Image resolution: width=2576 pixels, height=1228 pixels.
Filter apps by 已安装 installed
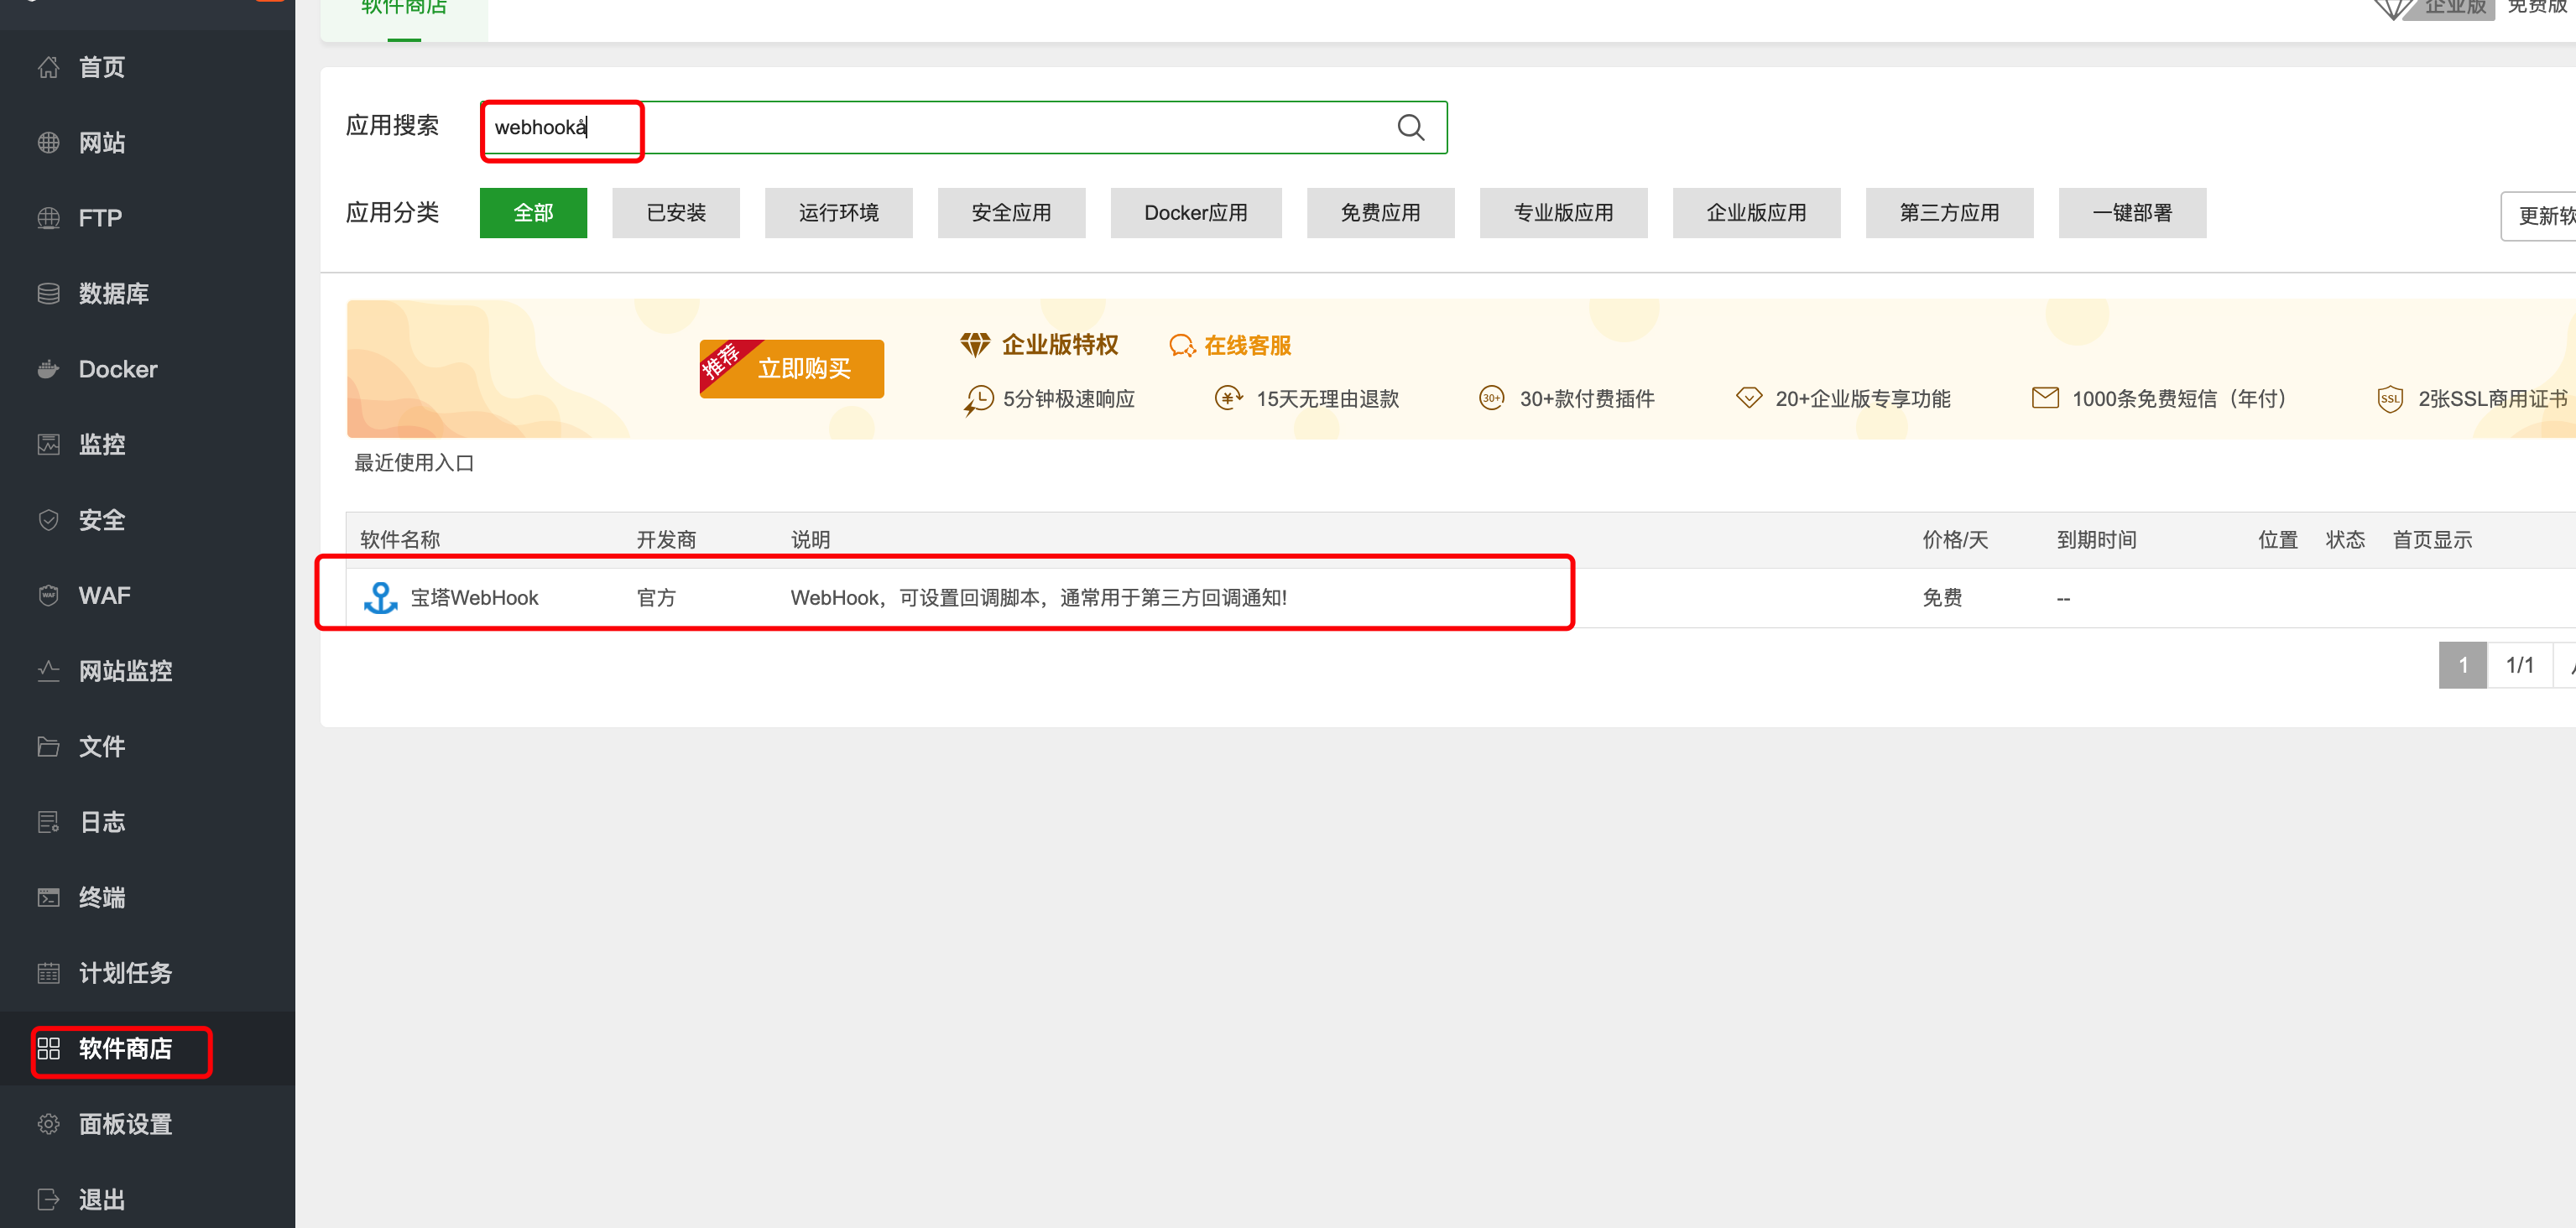(676, 212)
